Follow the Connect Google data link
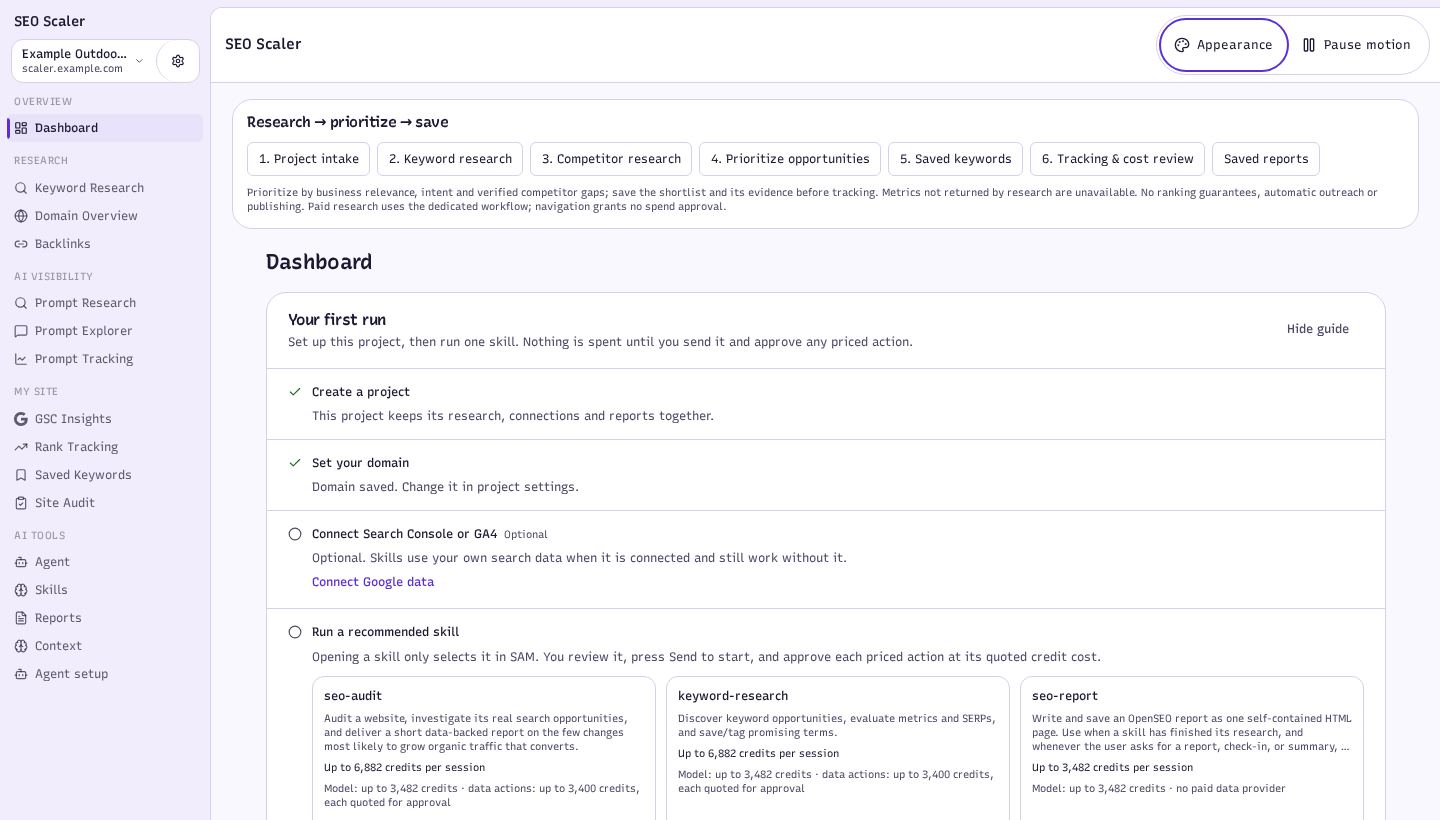Image resolution: width=1440 pixels, height=820 pixels. point(373,582)
